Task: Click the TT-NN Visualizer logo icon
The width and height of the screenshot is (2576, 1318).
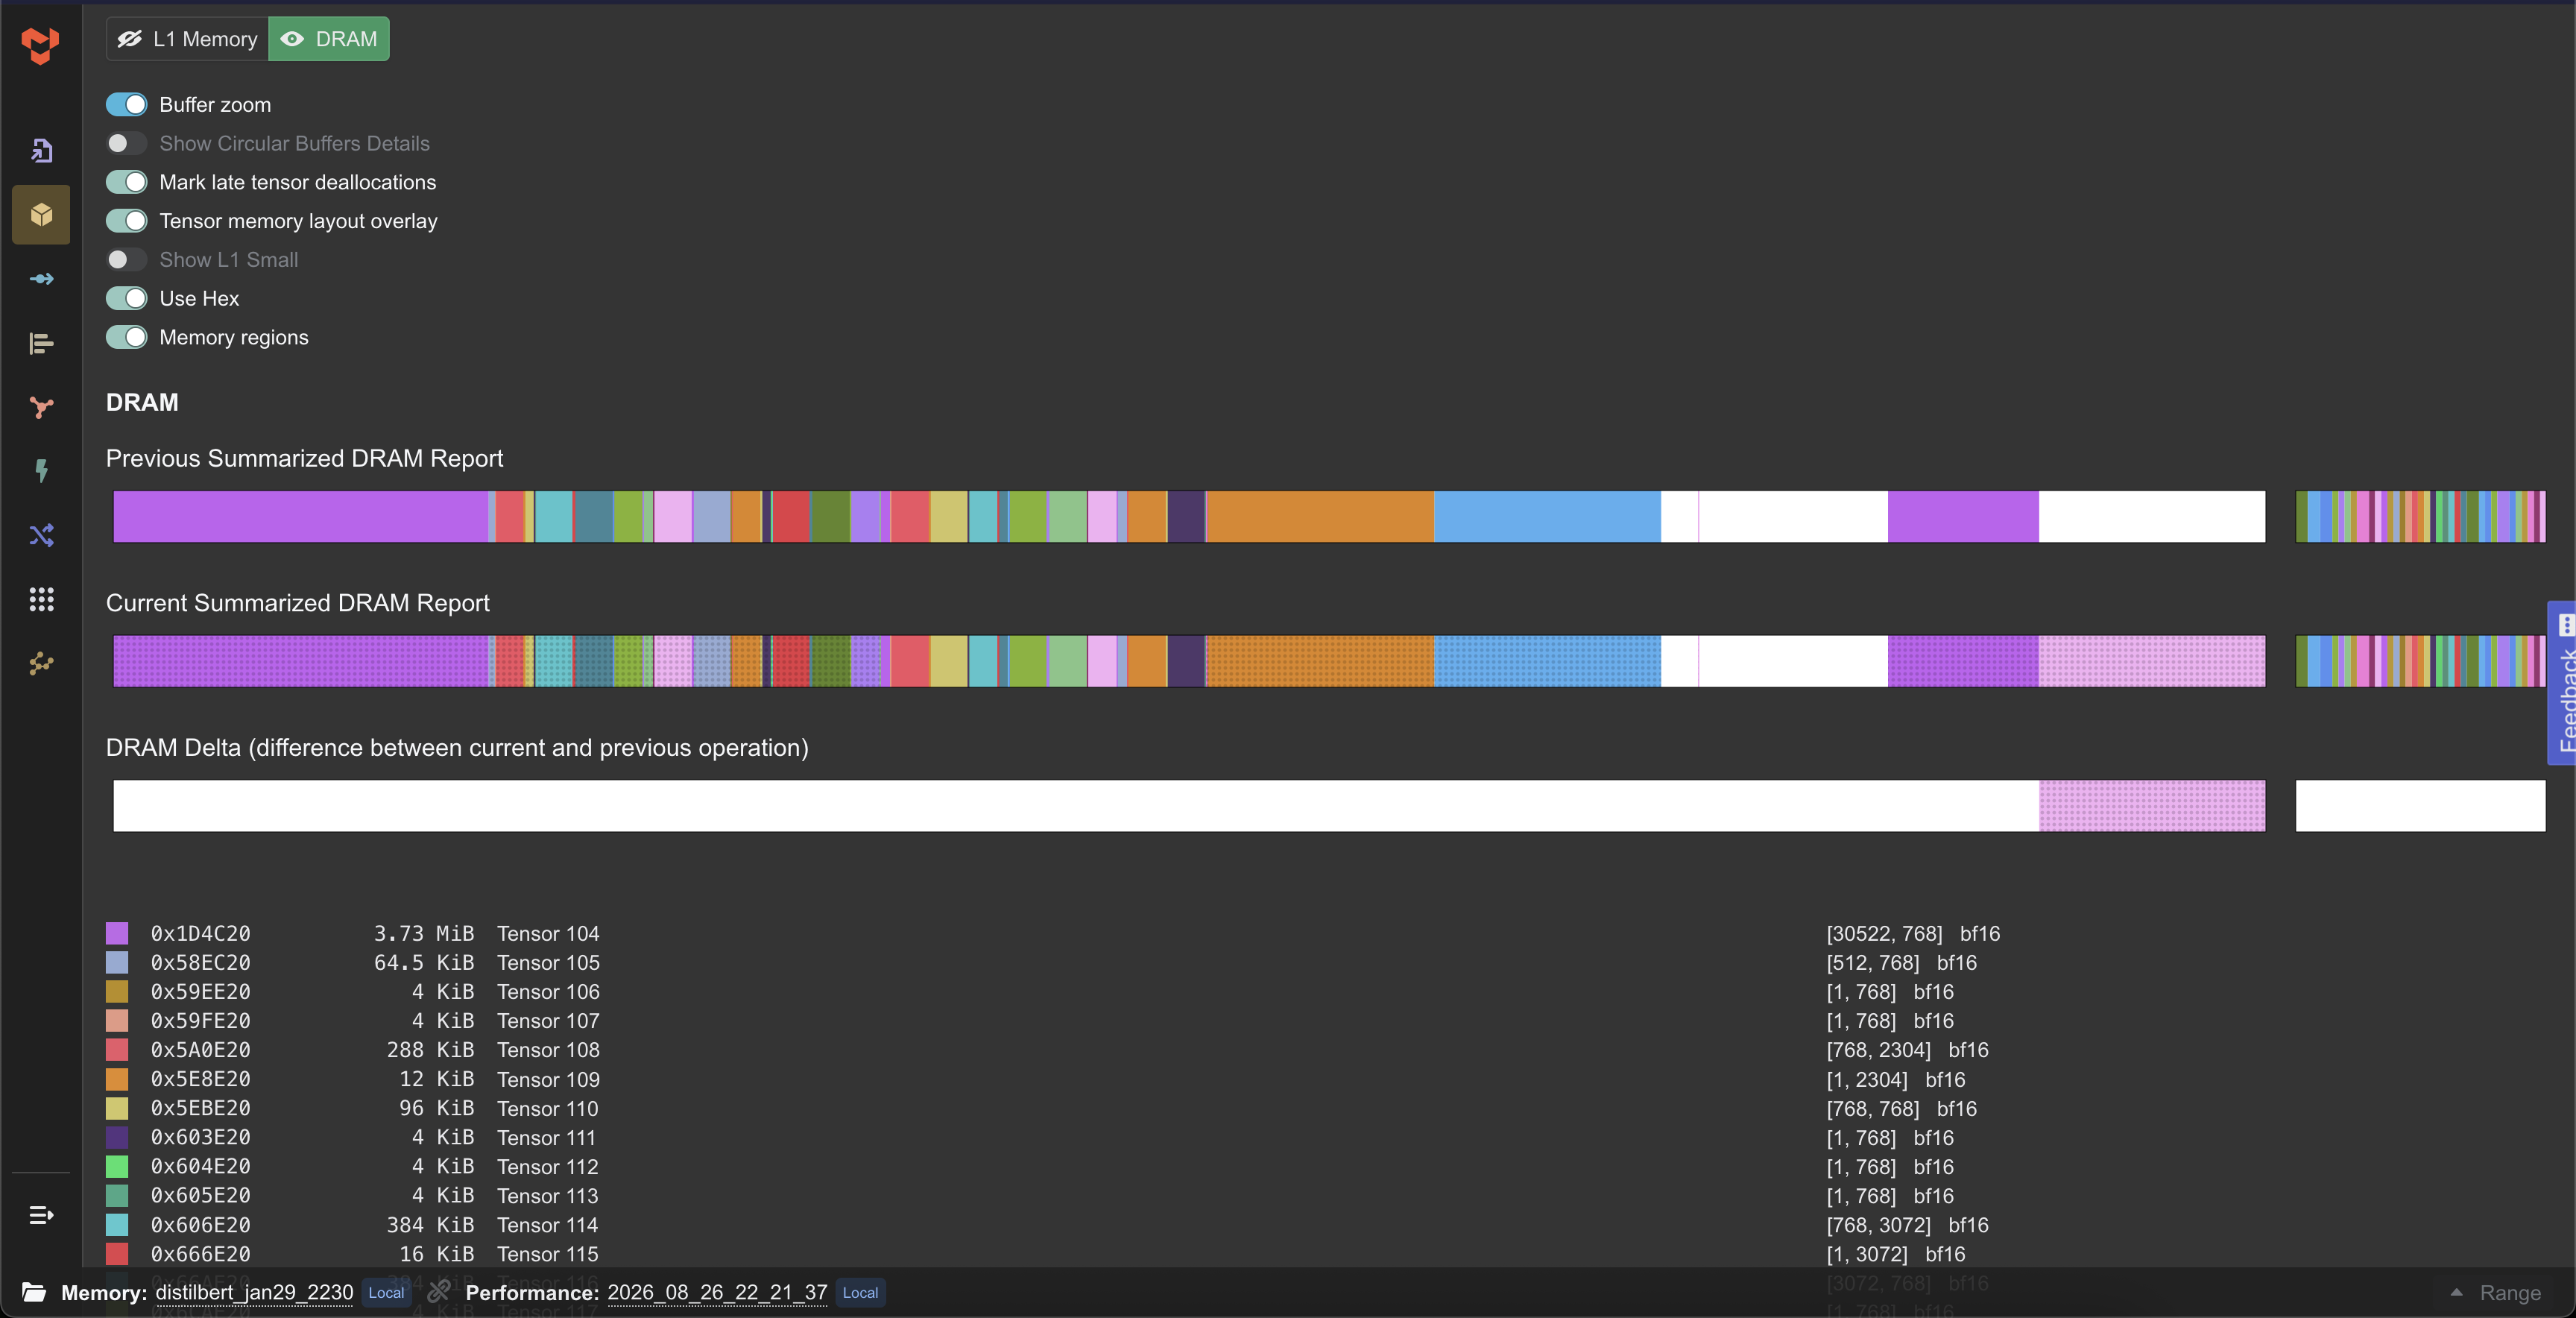Action: click(40, 45)
